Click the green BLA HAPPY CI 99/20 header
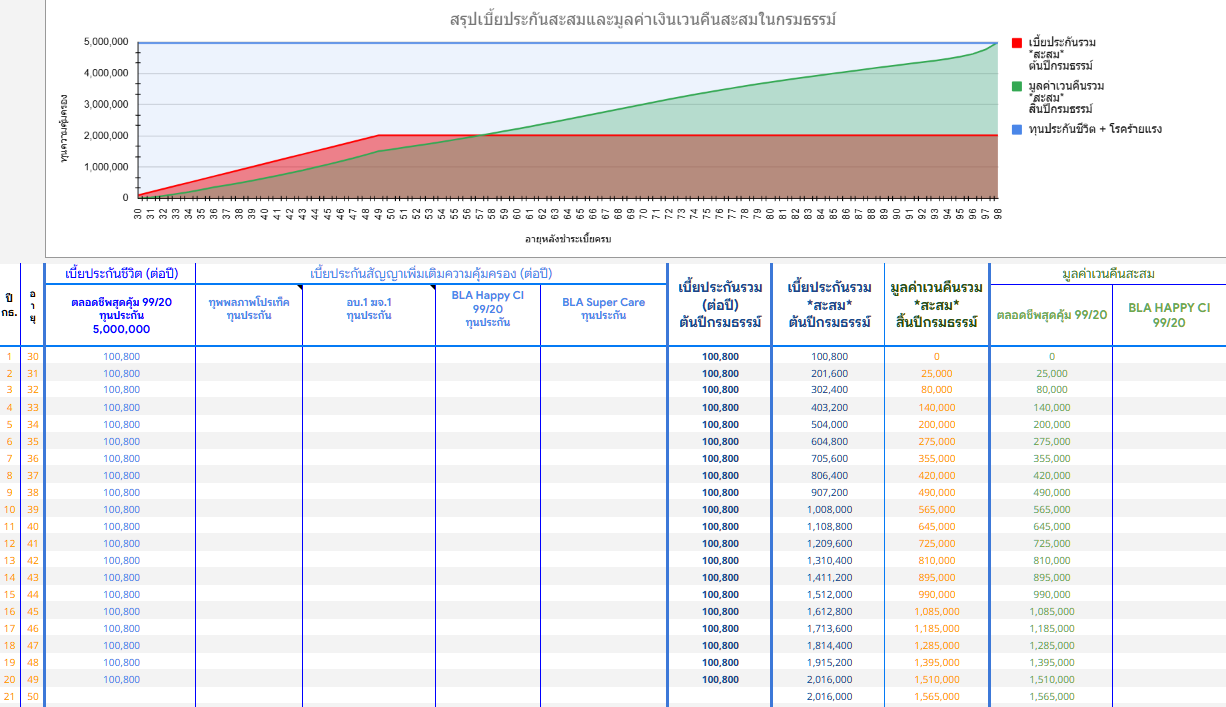The width and height of the screenshot is (1226, 707). [x=1168, y=315]
